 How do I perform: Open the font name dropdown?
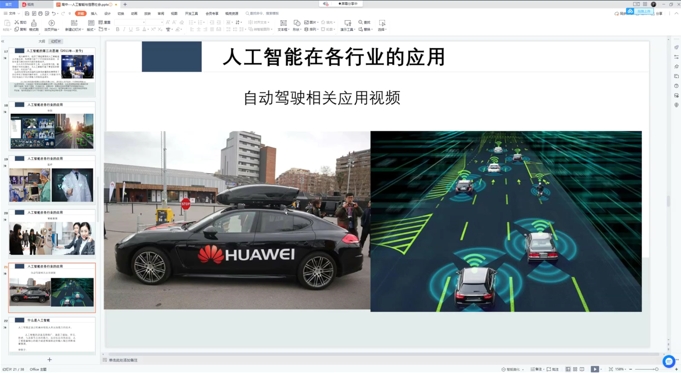(x=129, y=22)
